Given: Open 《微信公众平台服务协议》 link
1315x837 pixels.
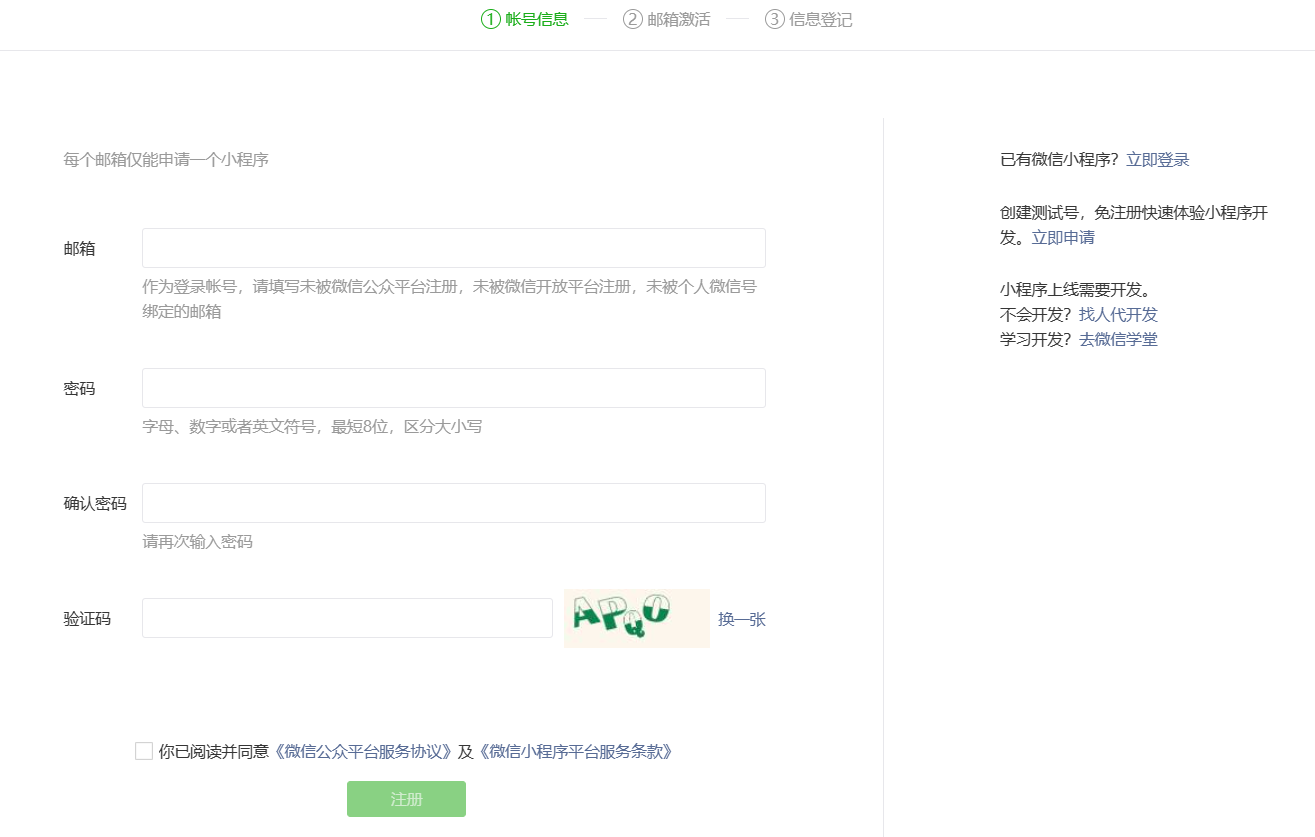Looking at the screenshot, I should coord(364,751).
